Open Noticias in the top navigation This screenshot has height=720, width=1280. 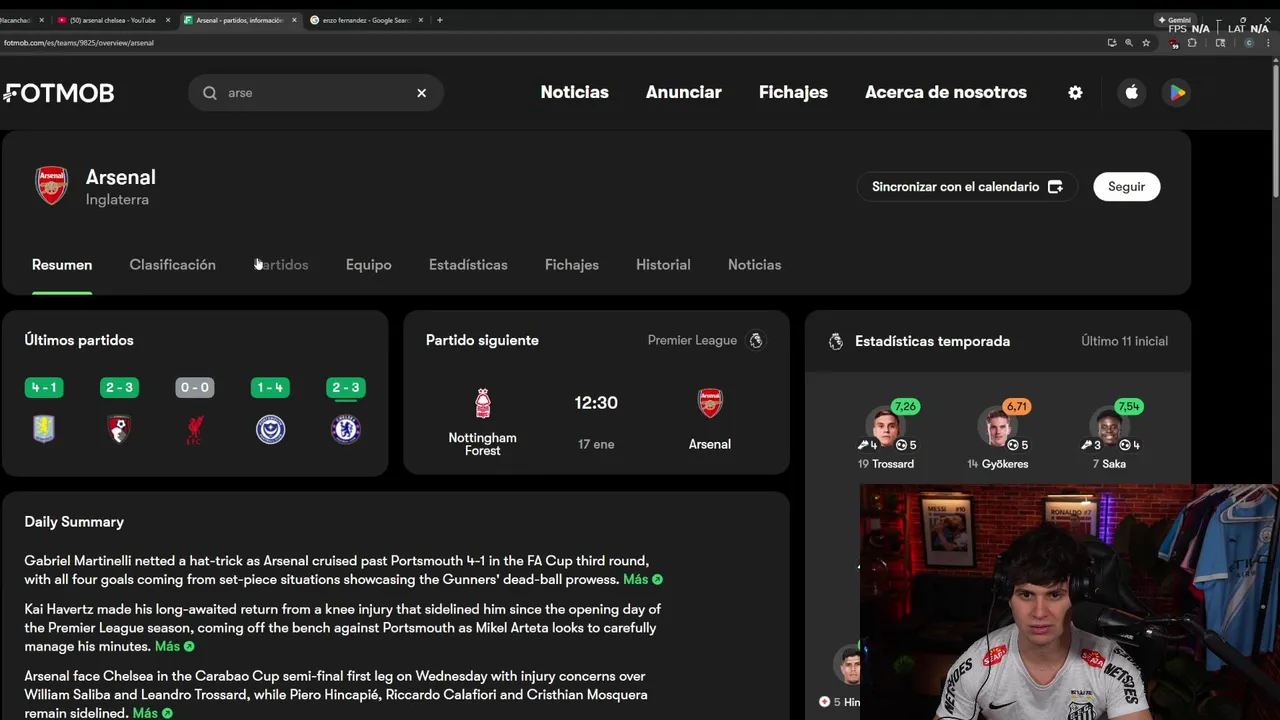(x=574, y=92)
